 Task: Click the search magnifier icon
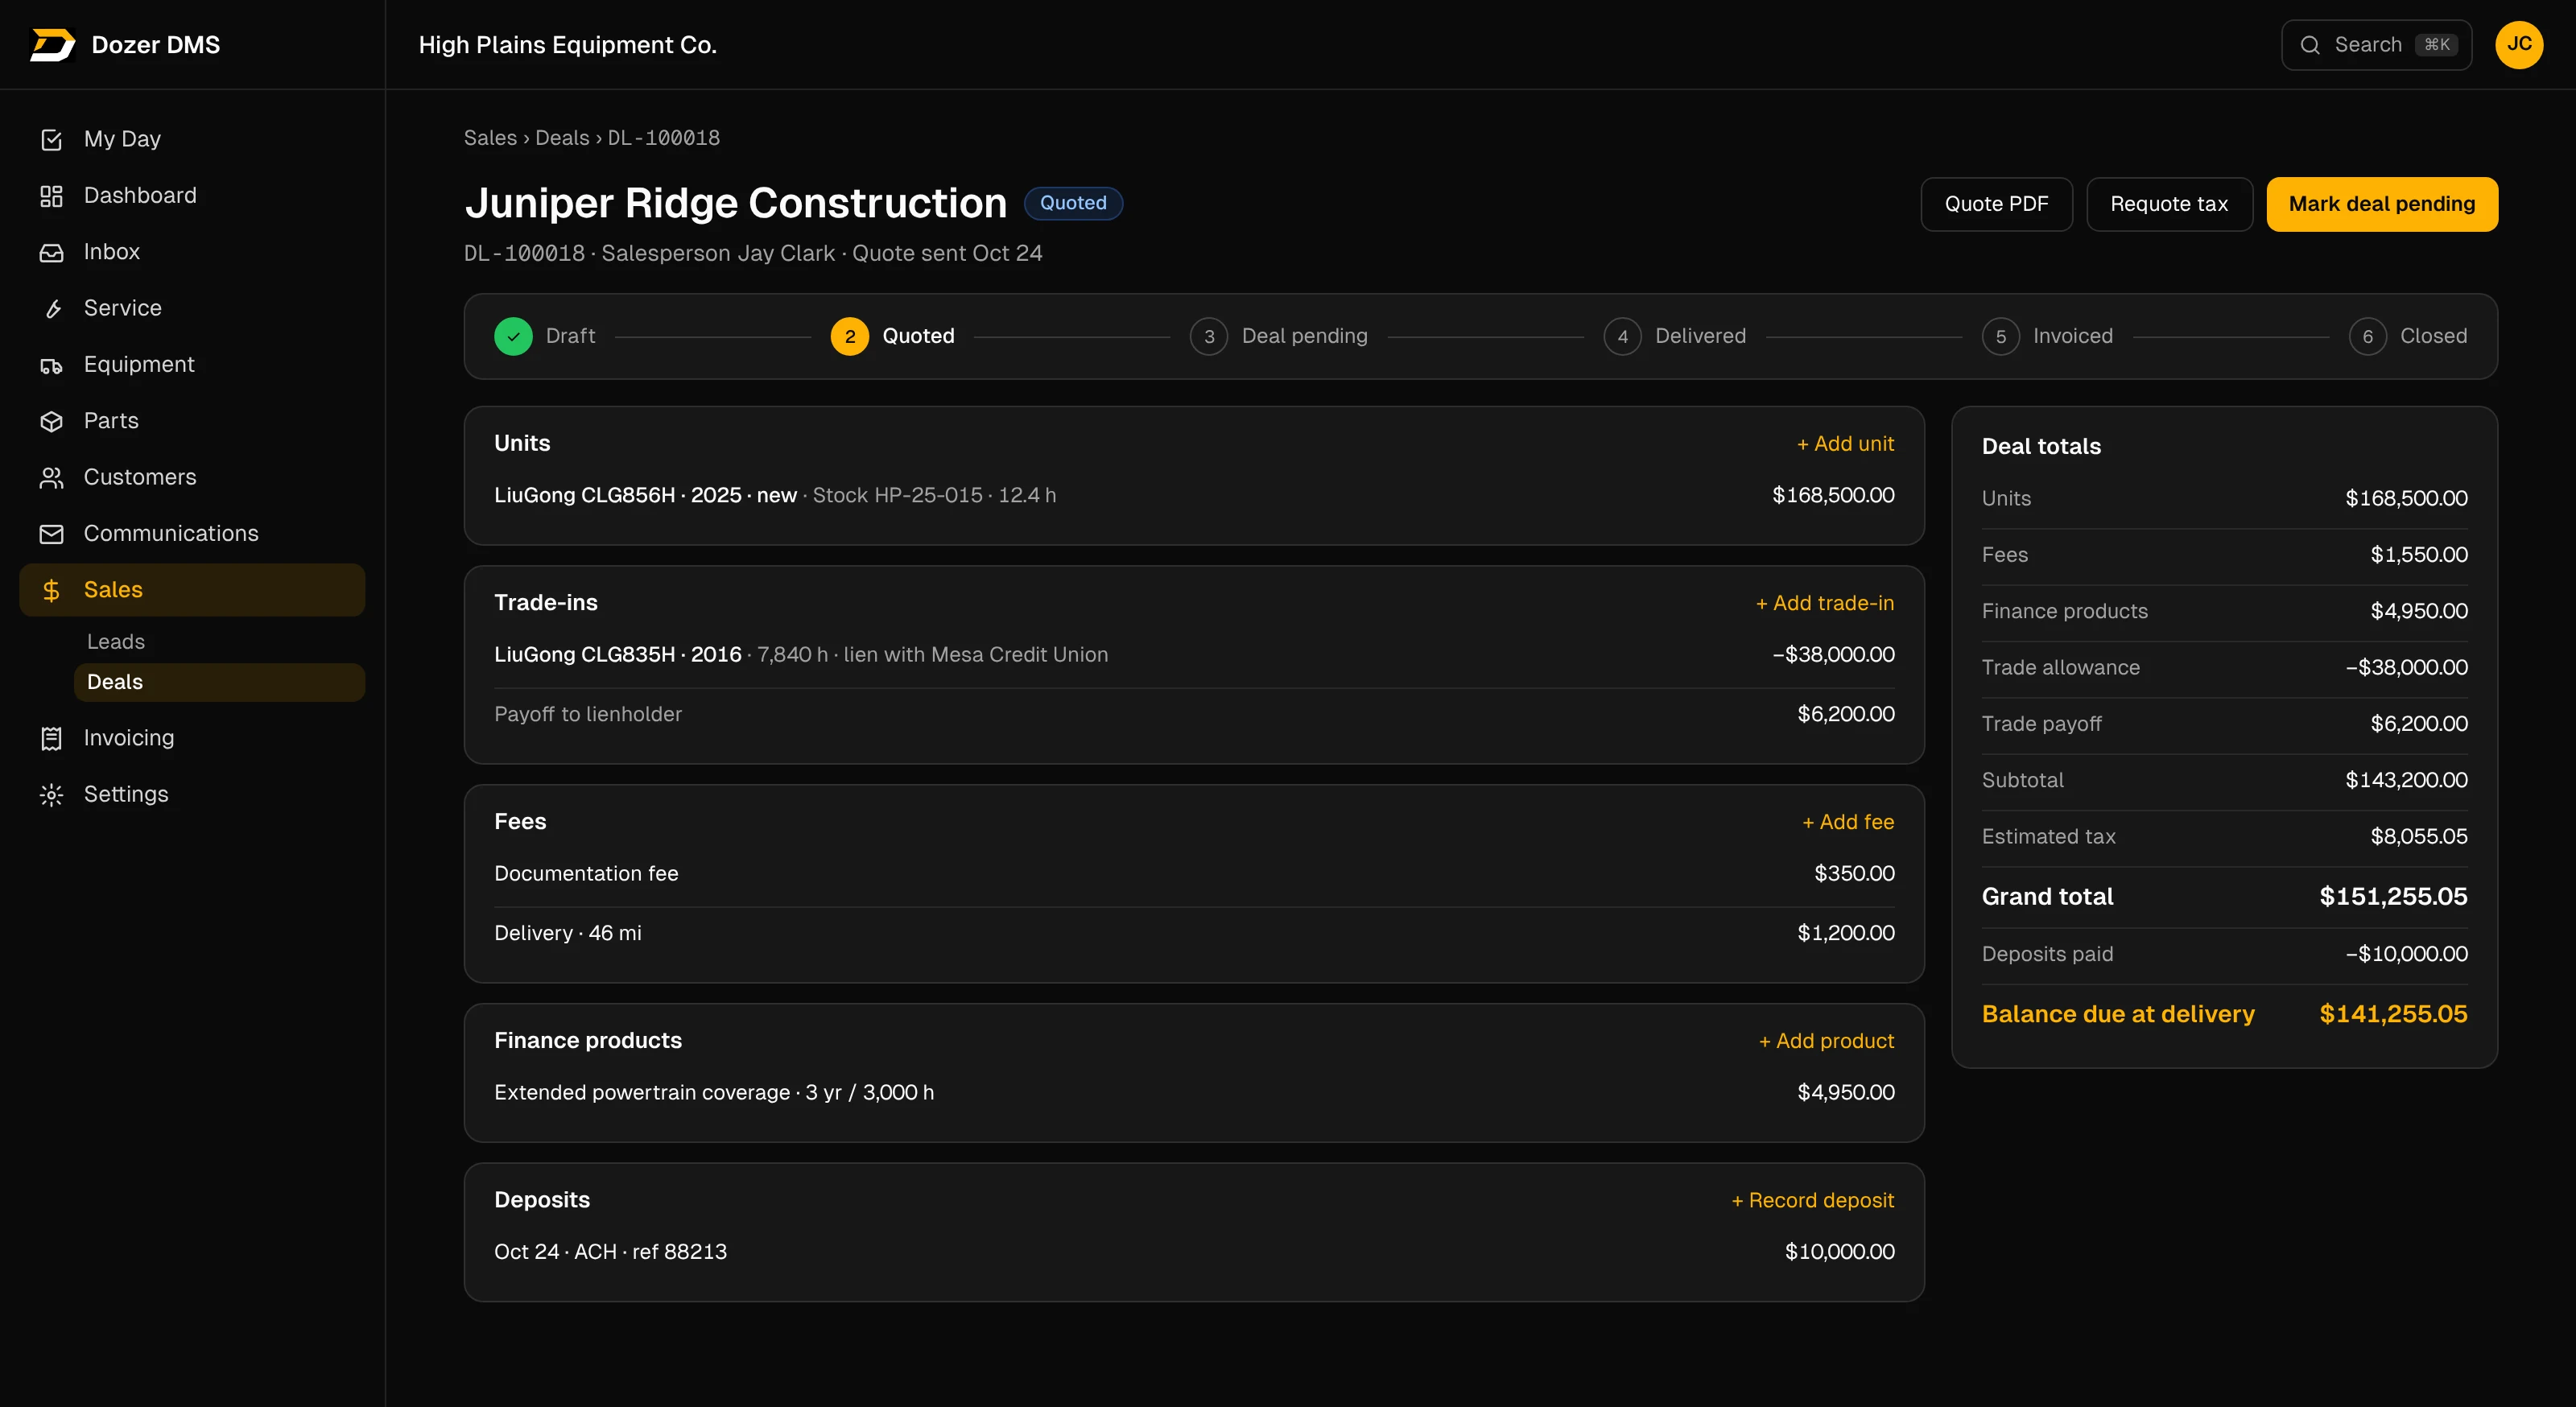pos(2310,45)
